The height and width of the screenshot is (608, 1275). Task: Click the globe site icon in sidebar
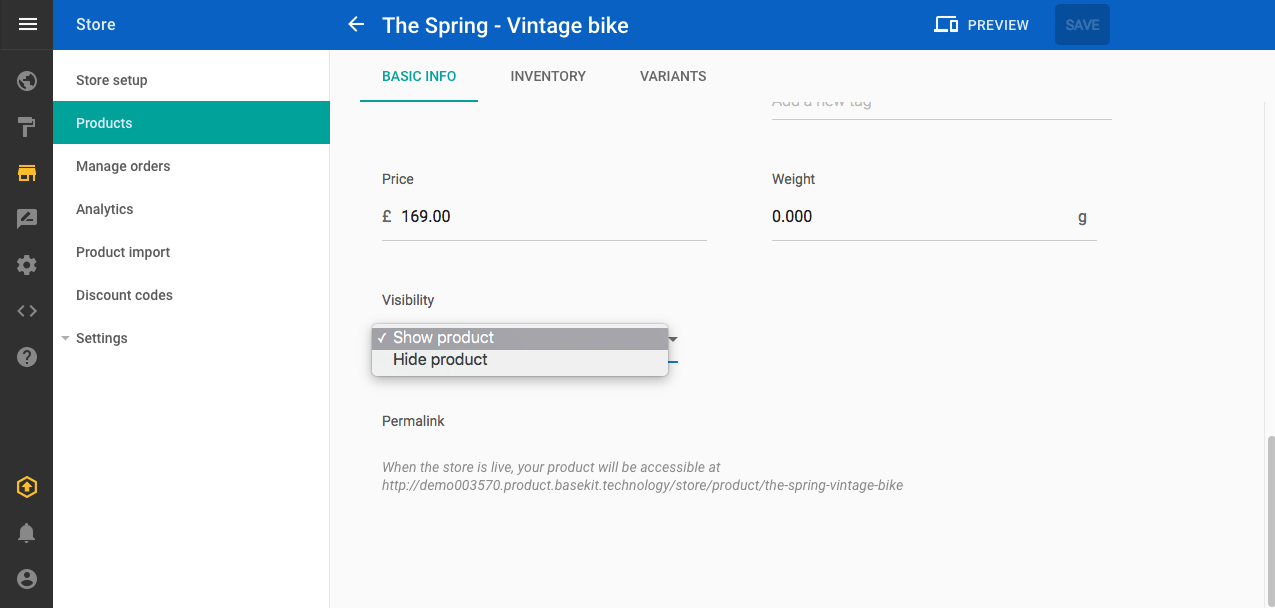click(x=27, y=81)
